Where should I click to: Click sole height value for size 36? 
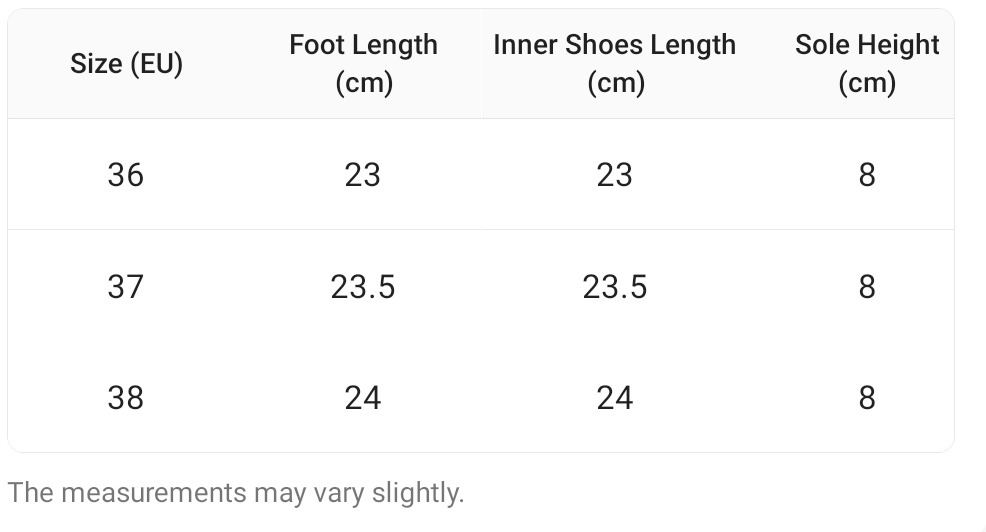coord(867,175)
